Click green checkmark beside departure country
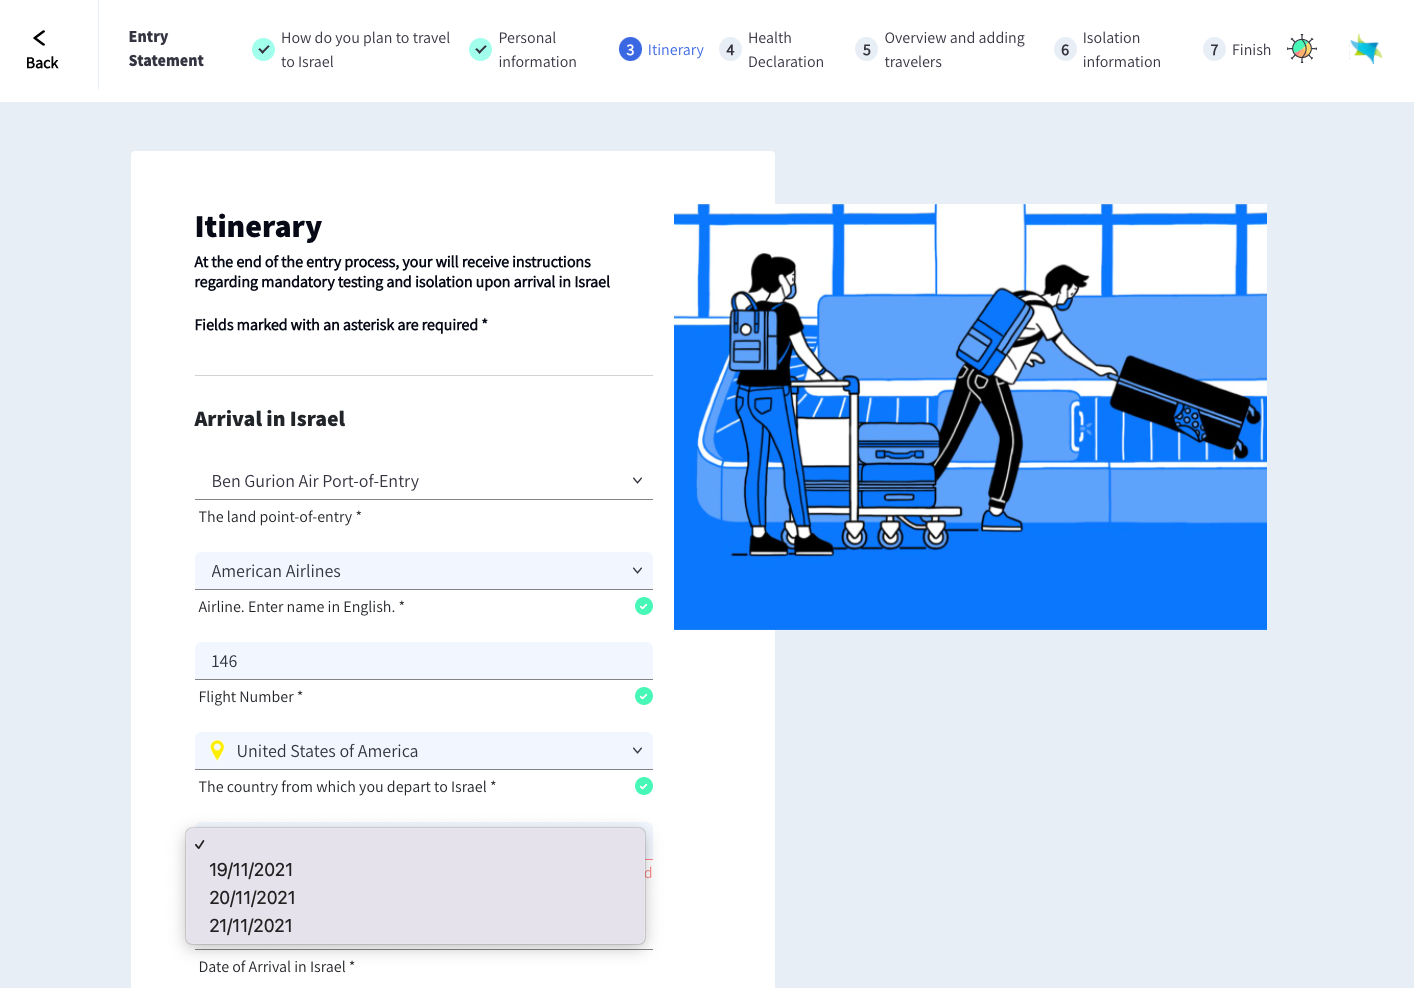 click(x=644, y=786)
